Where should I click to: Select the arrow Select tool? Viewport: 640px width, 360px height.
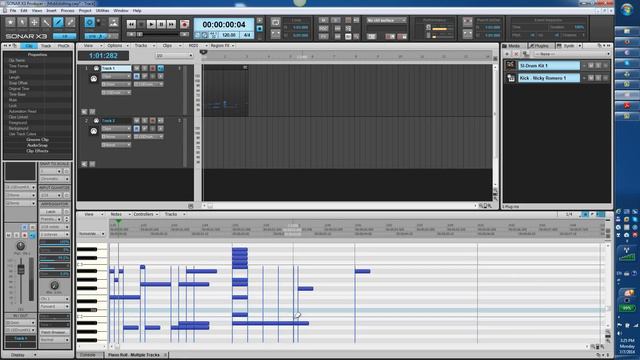click(x=22, y=22)
